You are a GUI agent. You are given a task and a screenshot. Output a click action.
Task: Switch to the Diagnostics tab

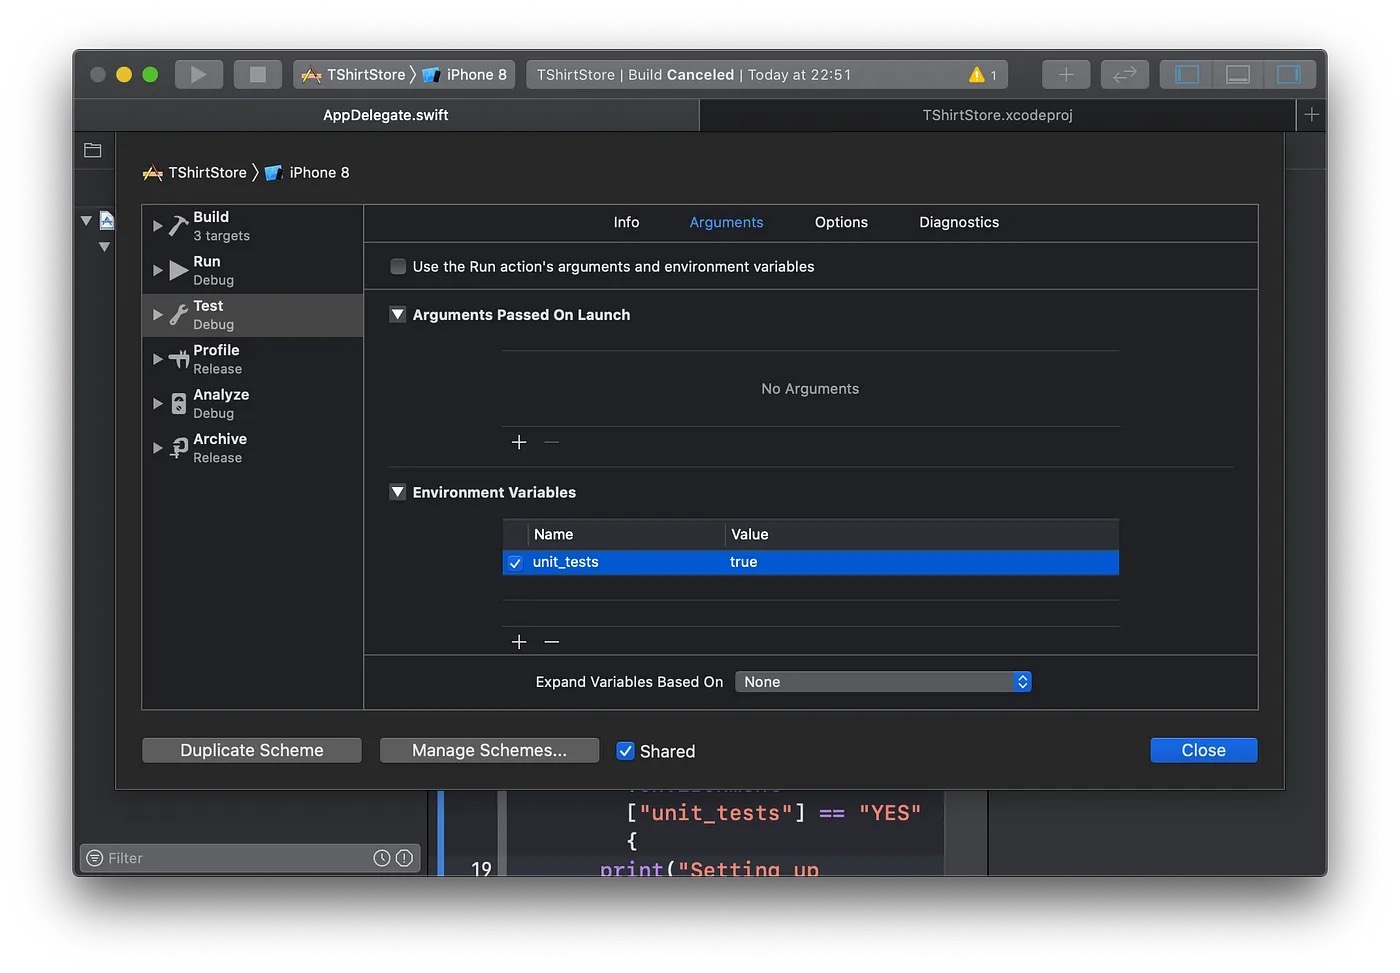click(958, 223)
